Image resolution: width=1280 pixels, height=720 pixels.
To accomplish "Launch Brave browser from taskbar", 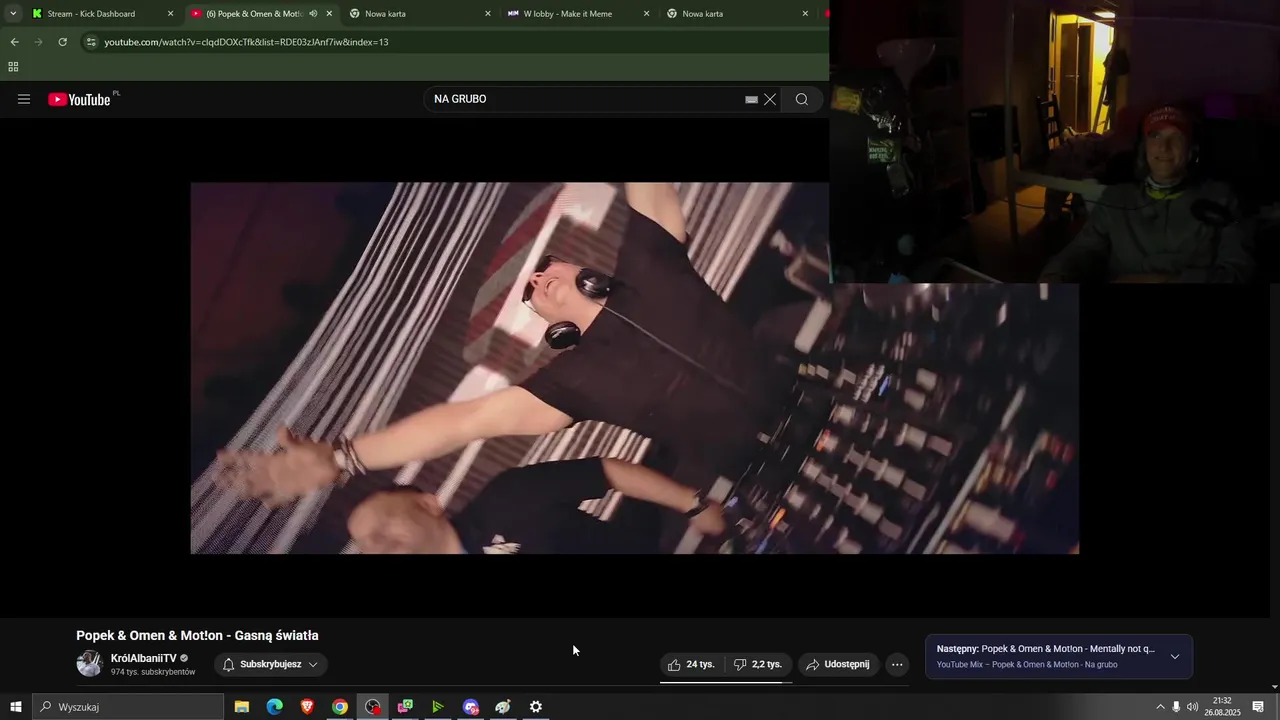I will [x=307, y=707].
